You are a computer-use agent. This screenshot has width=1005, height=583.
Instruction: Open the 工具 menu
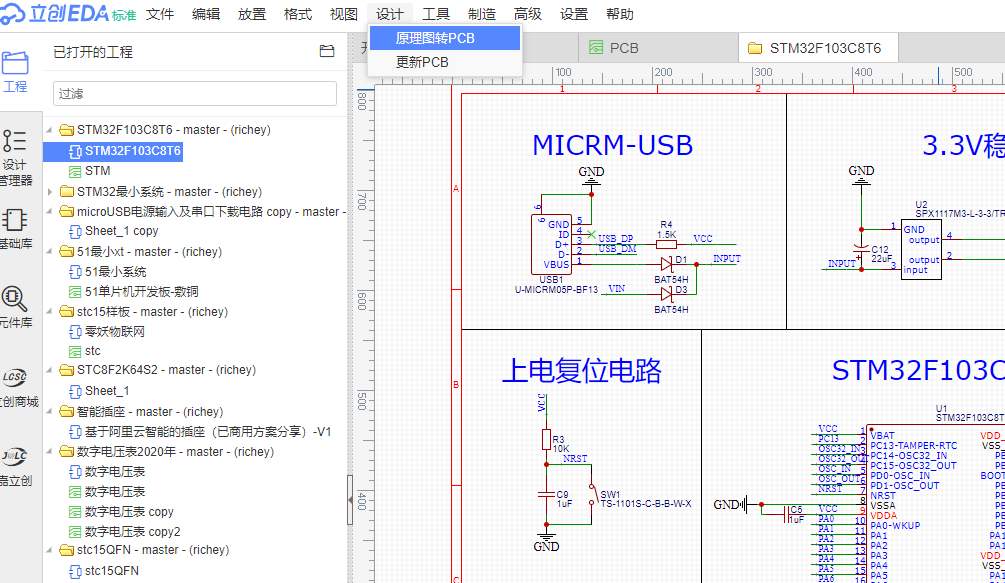tap(436, 14)
